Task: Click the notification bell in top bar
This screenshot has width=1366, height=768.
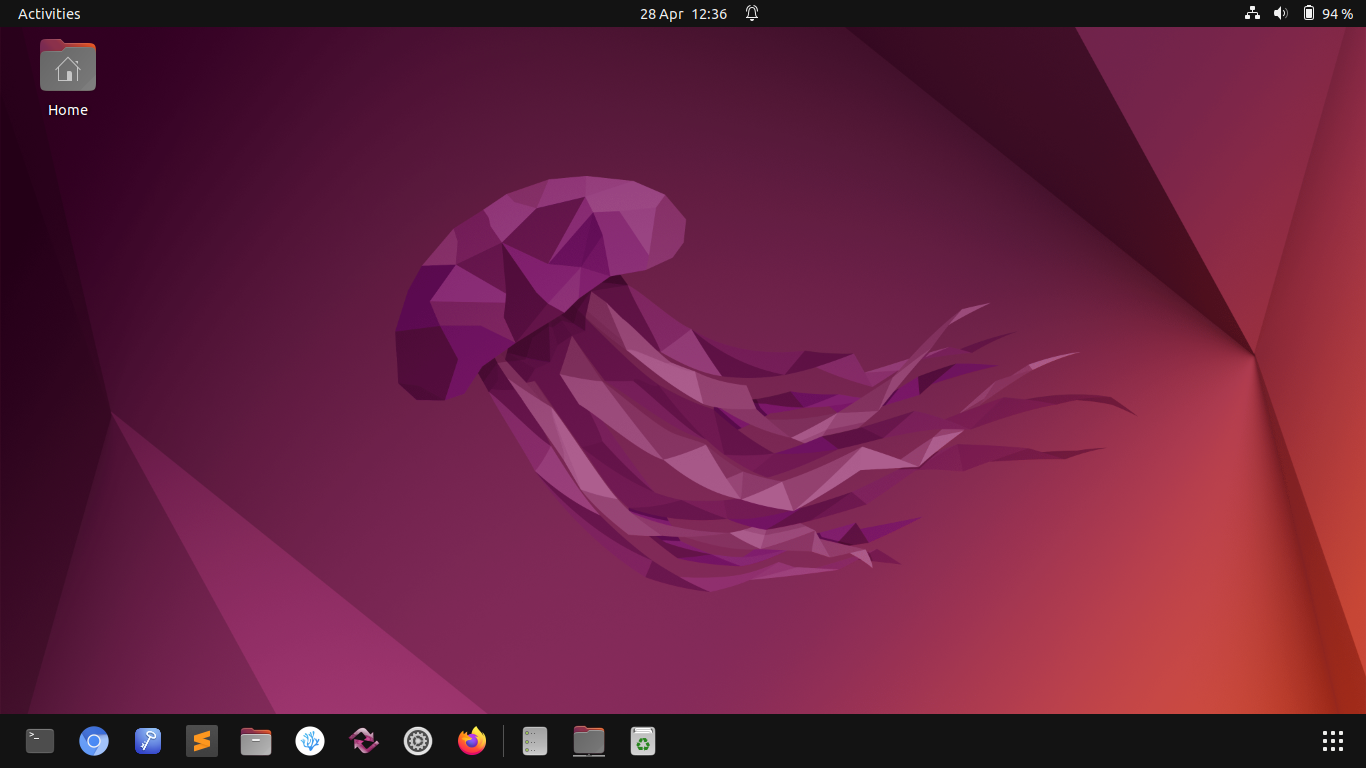Action: pyautogui.click(x=752, y=14)
